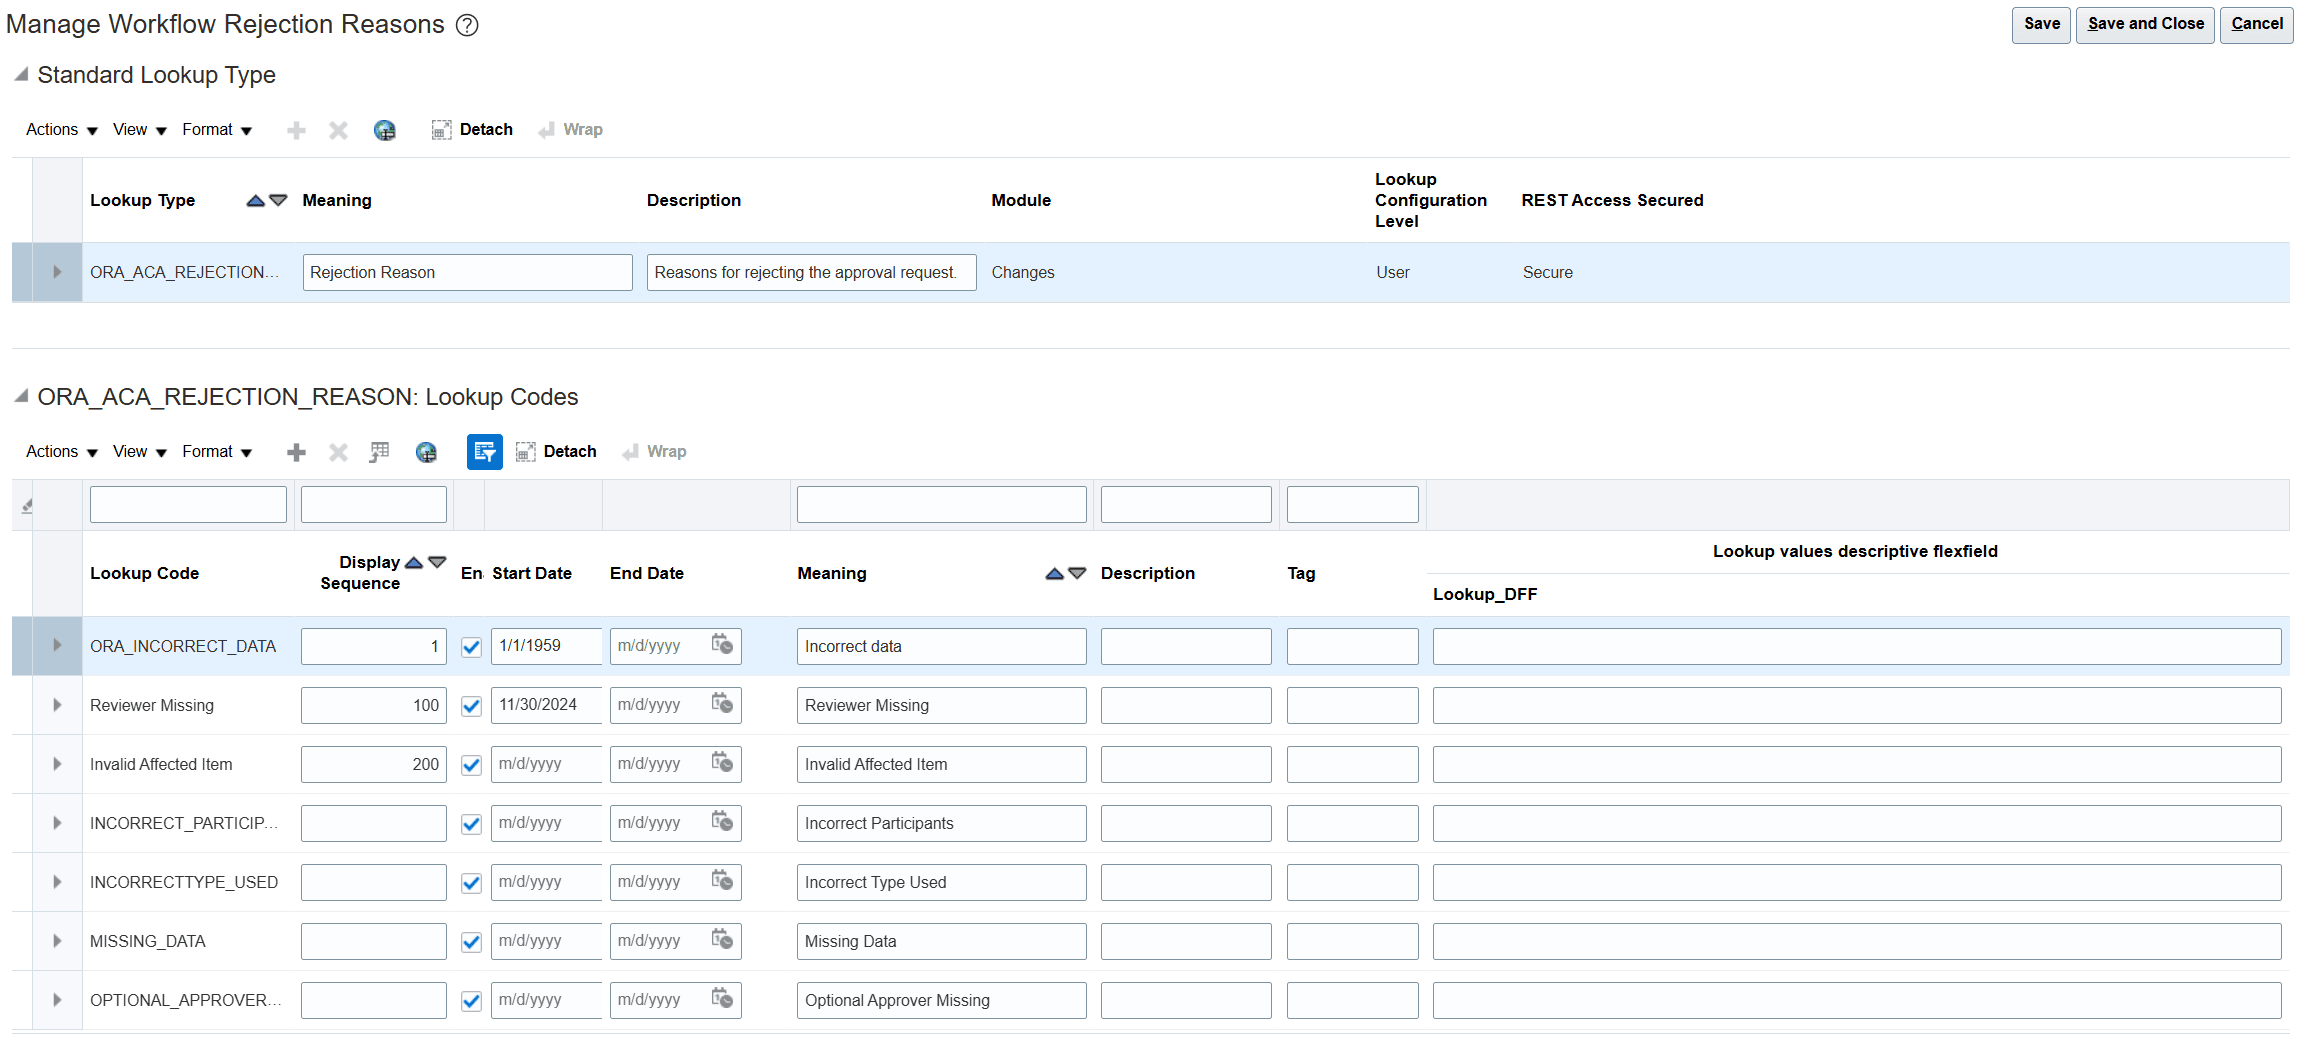Sort Display Sequence column ascending
Viewport: 2298px width, 1040px height.
[x=414, y=563]
